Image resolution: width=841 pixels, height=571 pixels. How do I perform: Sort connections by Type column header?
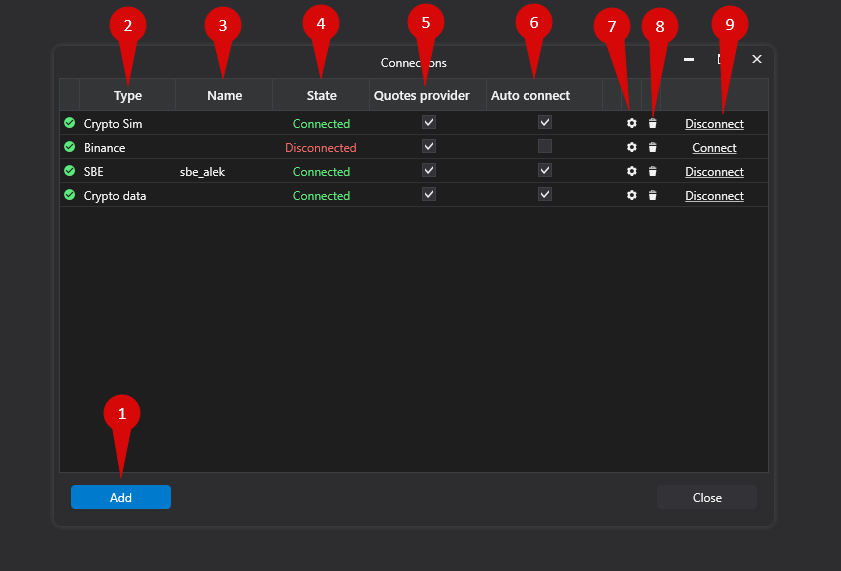pos(128,96)
